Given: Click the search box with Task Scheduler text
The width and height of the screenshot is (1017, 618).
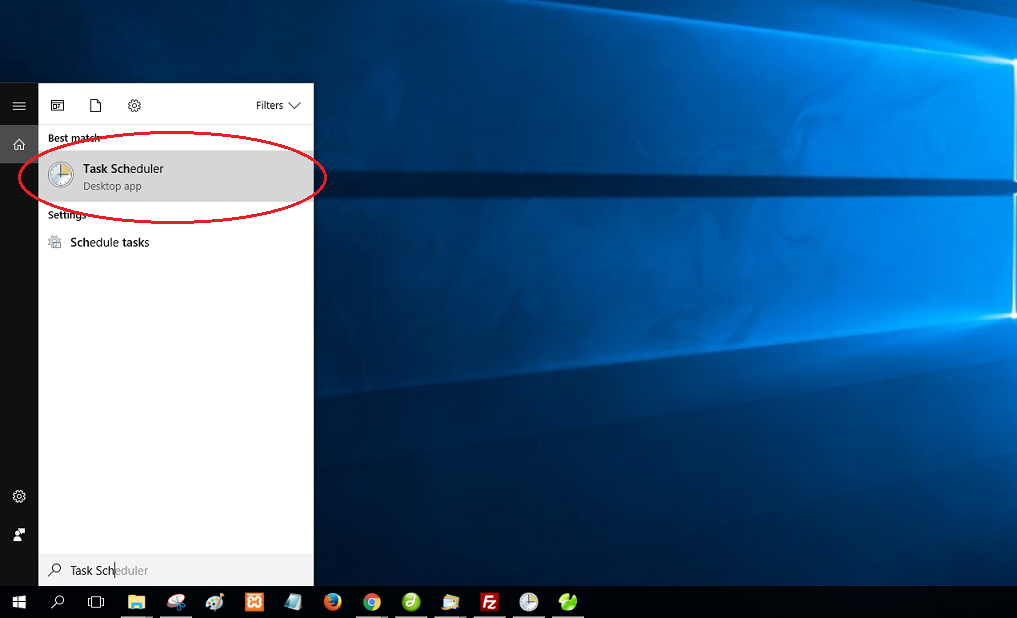Looking at the screenshot, I should click(176, 570).
